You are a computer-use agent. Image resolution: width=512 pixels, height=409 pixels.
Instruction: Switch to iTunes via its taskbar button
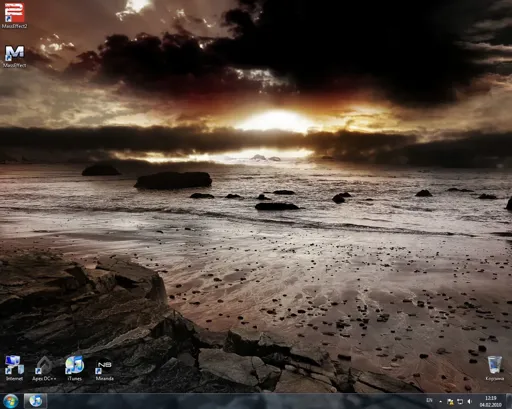[35, 401]
